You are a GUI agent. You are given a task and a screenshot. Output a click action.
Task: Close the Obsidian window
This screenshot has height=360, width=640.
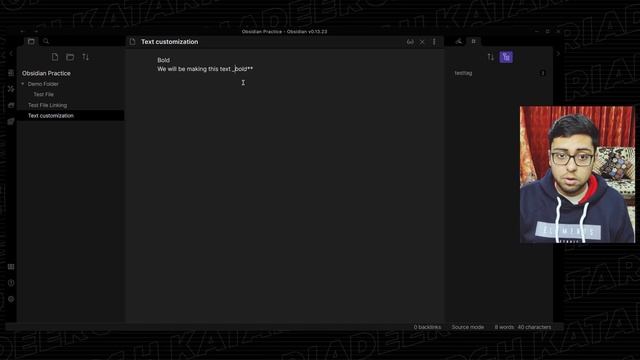(x=558, y=31)
